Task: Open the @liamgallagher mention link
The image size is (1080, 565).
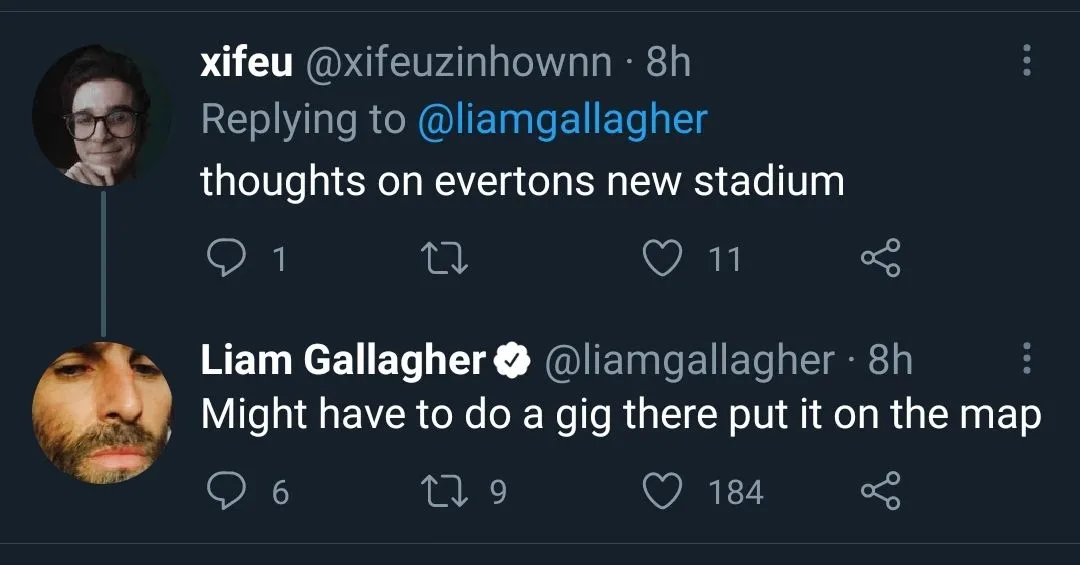Action: [x=561, y=120]
